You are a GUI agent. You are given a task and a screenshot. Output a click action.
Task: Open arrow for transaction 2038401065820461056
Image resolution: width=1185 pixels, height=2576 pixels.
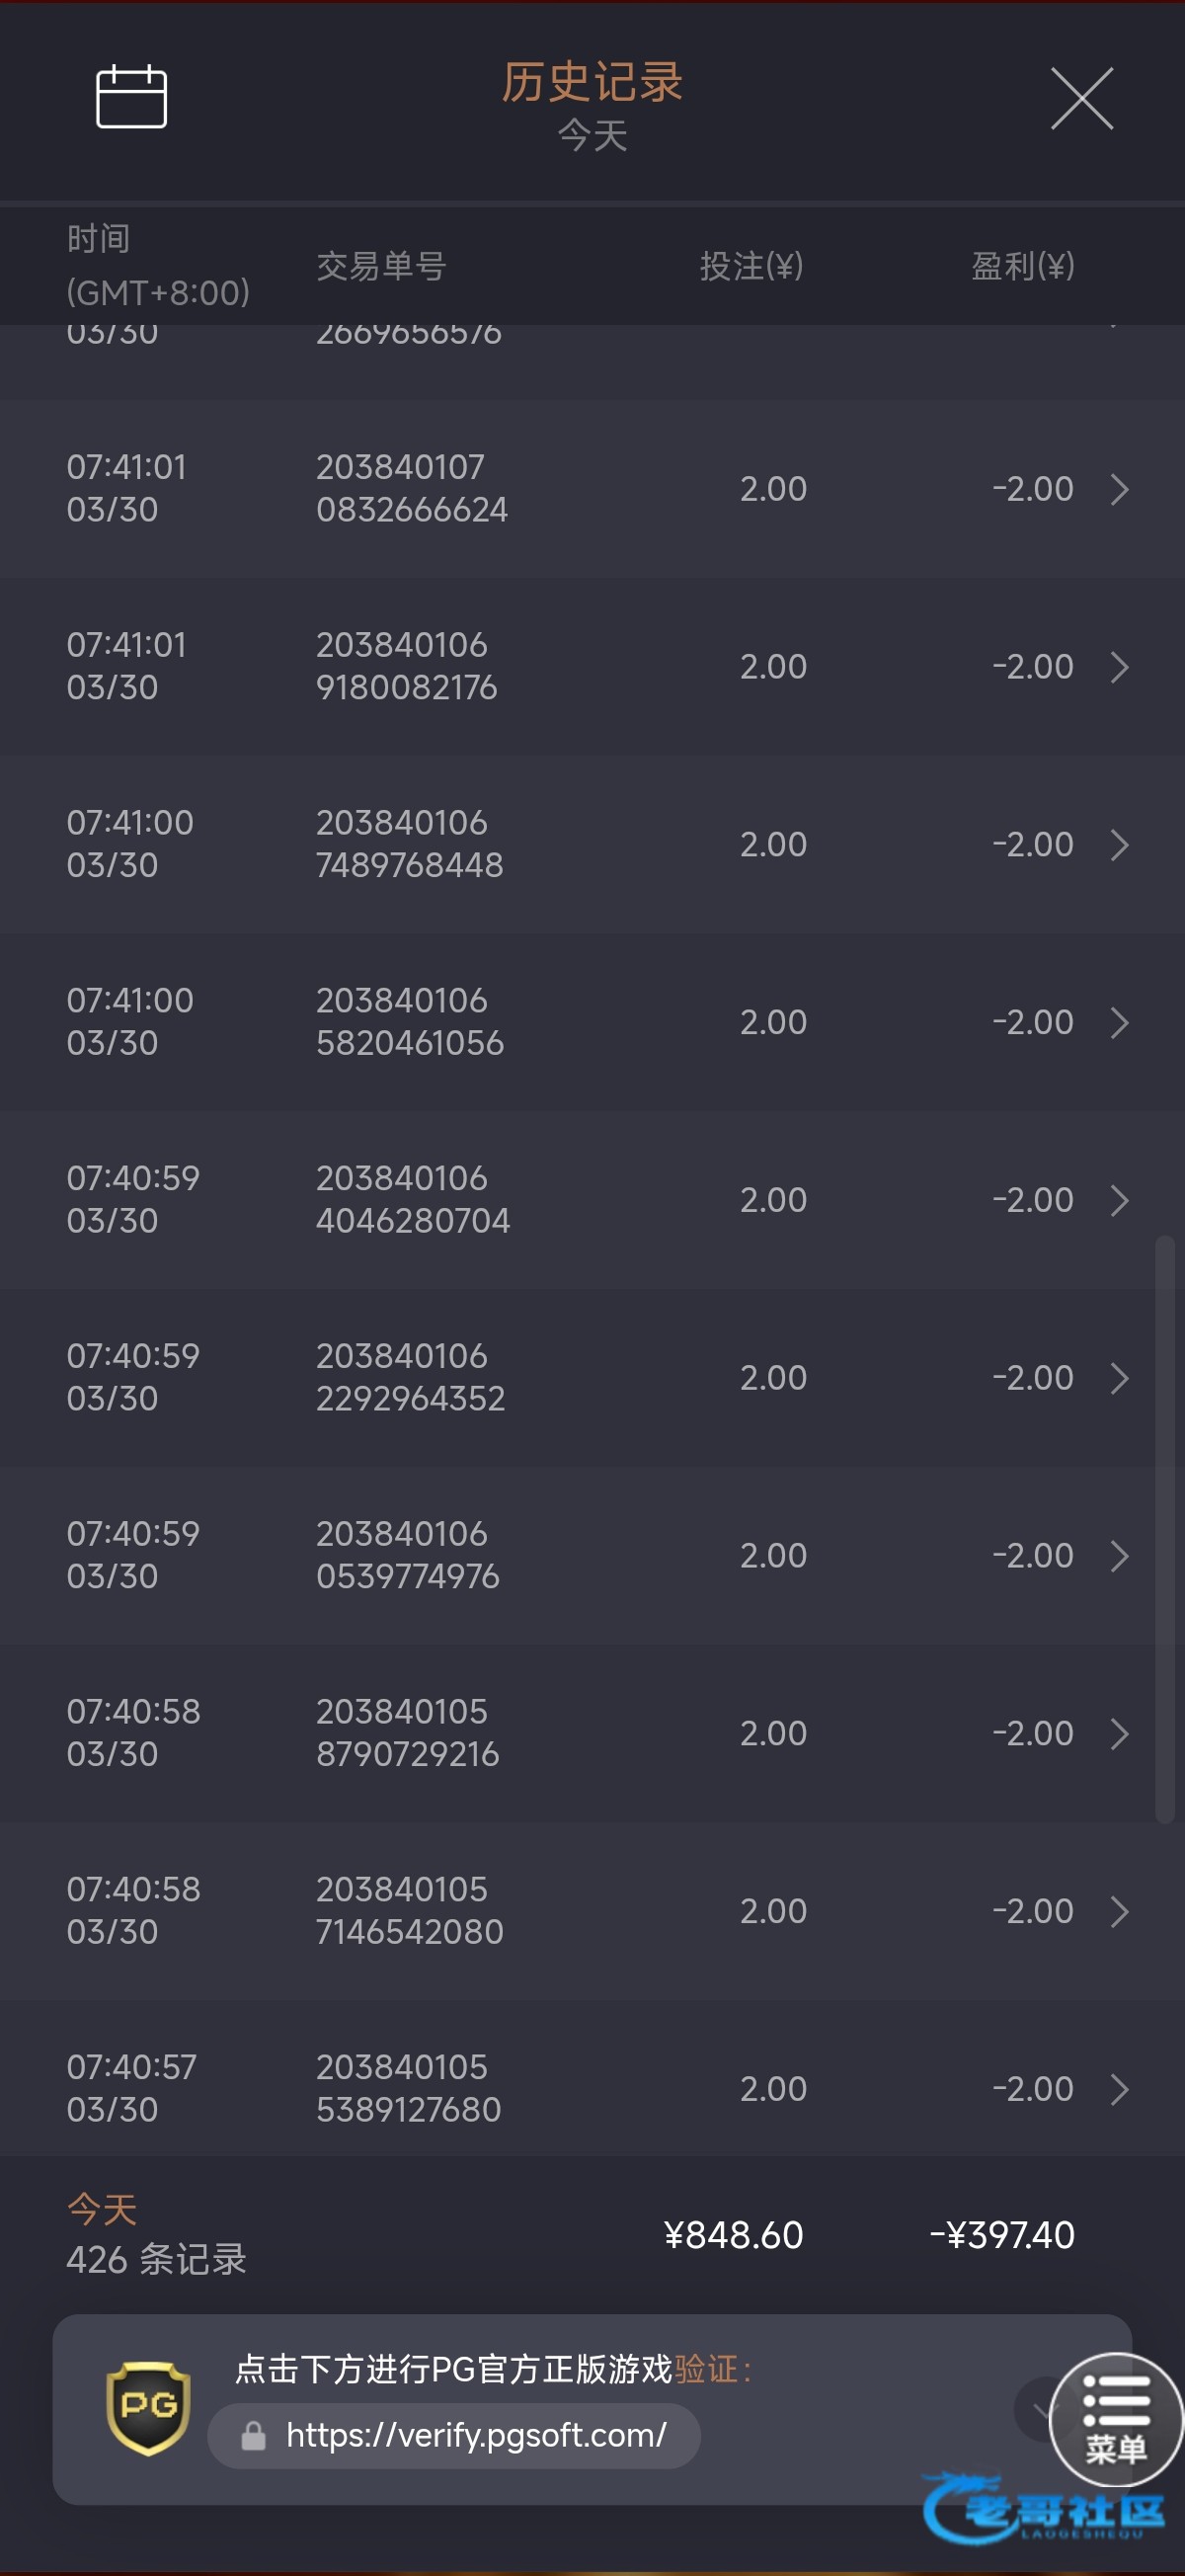[x=1119, y=1022]
